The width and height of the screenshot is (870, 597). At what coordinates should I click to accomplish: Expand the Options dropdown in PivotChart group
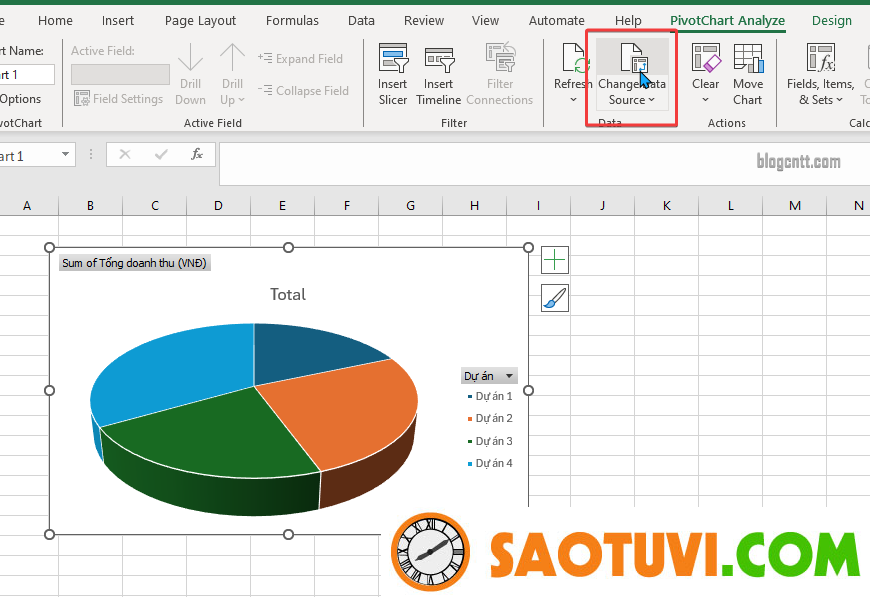pyautogui.click(x=22, y=99)
